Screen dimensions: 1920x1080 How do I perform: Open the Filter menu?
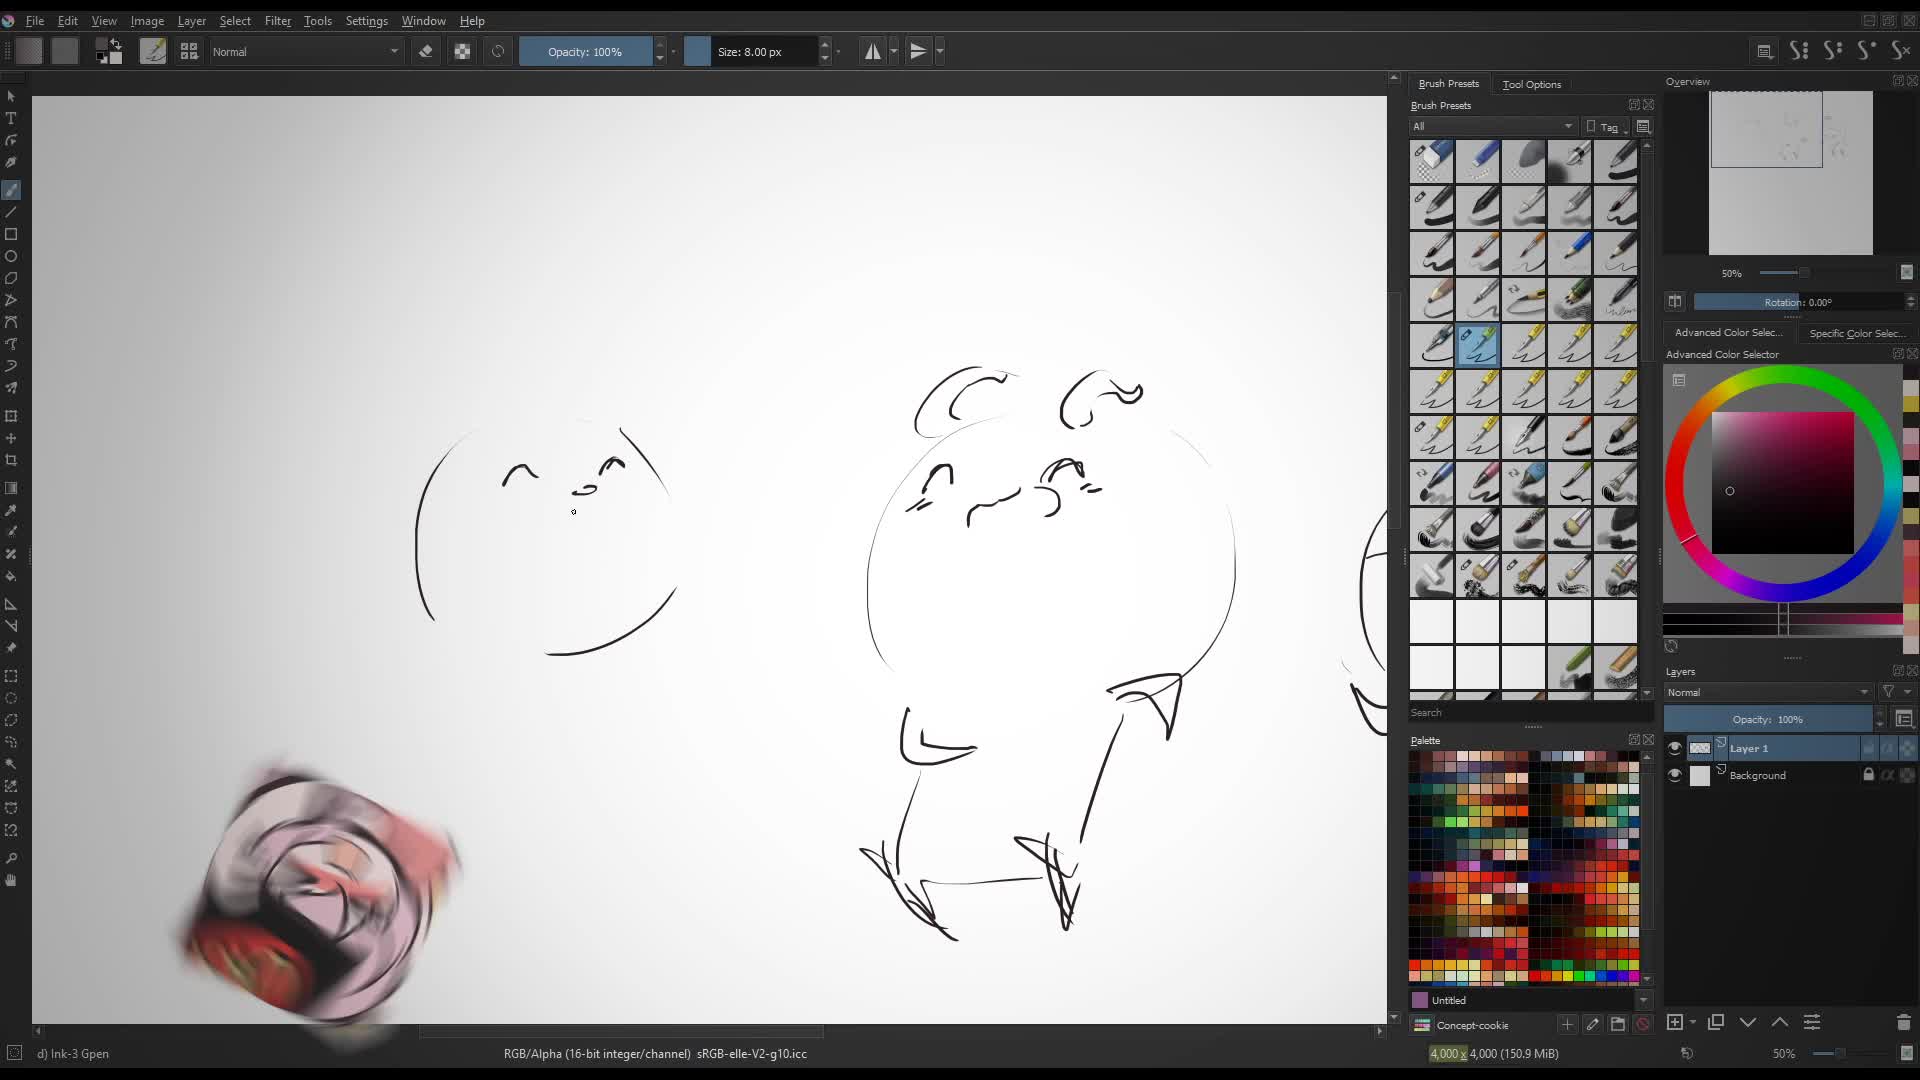277,20
